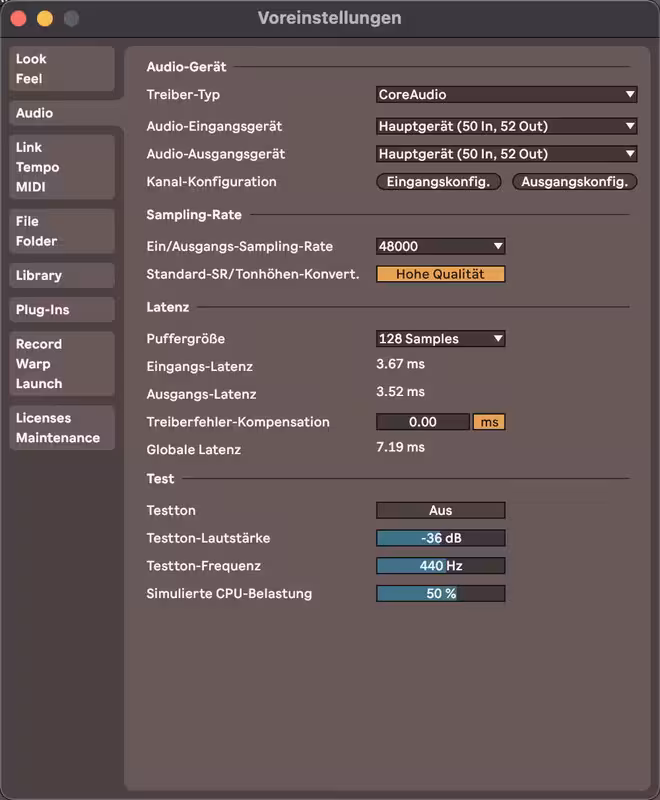Open the Licenses Maintenance tab
660x800 pixels.
[62, 428]
